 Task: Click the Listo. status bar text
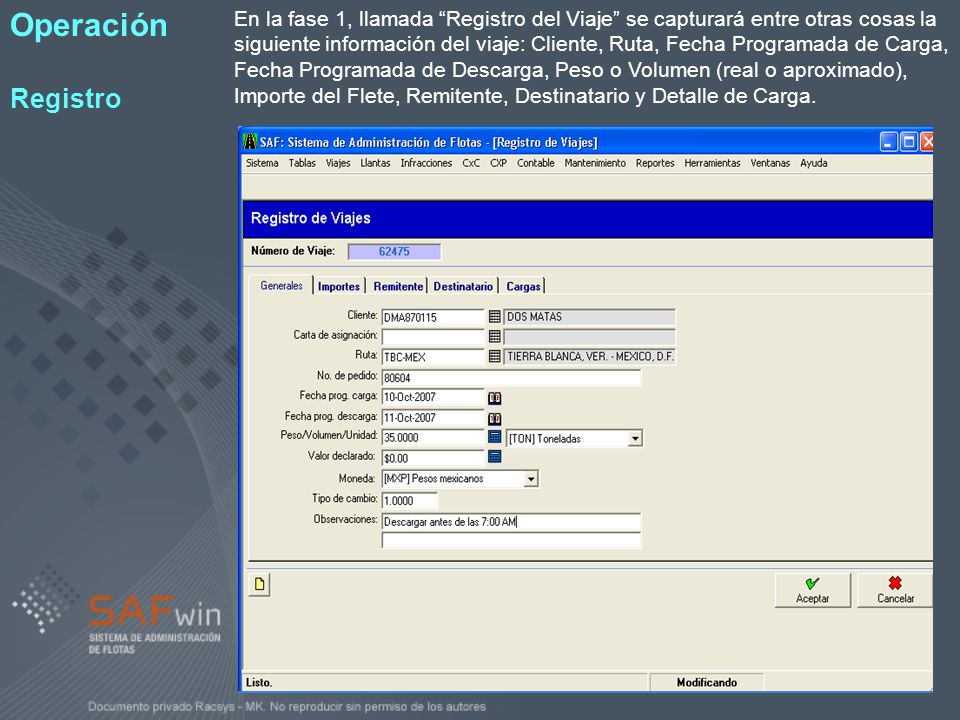click(x=259, y=682)
